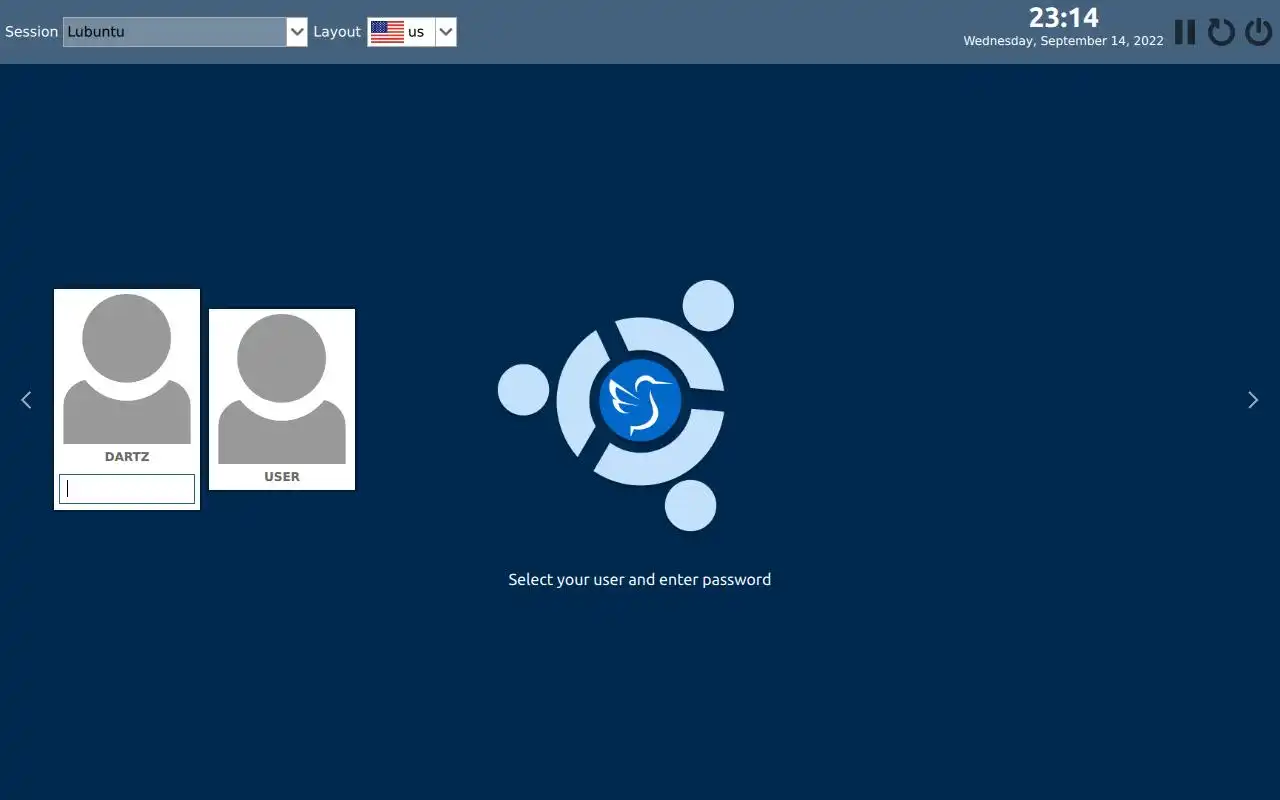Click the Layout label
The height and width of the screenshot is (800, 1280).
click(337, 32)
